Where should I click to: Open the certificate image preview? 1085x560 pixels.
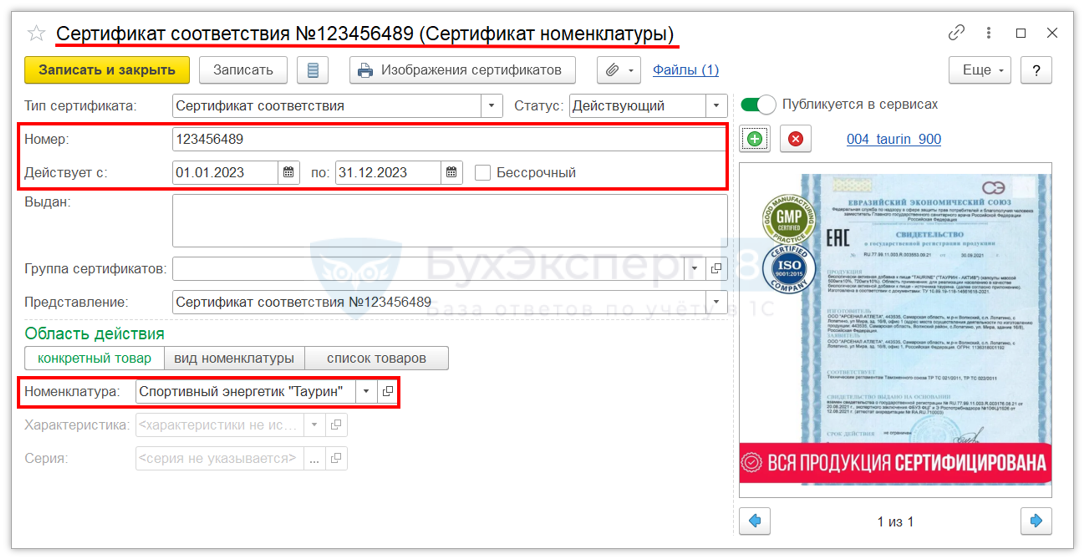[x=895, y=329]
